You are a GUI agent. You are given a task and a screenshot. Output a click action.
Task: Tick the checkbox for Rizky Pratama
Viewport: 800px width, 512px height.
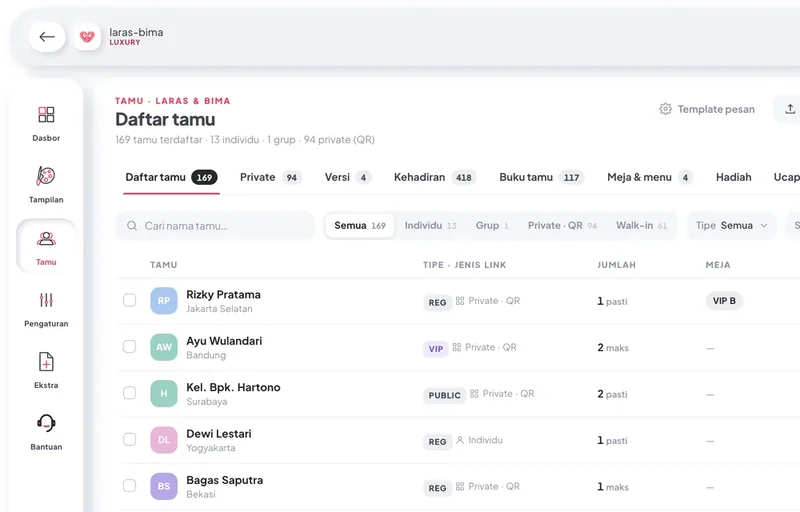pyautogui.click(x=130, y=300)
